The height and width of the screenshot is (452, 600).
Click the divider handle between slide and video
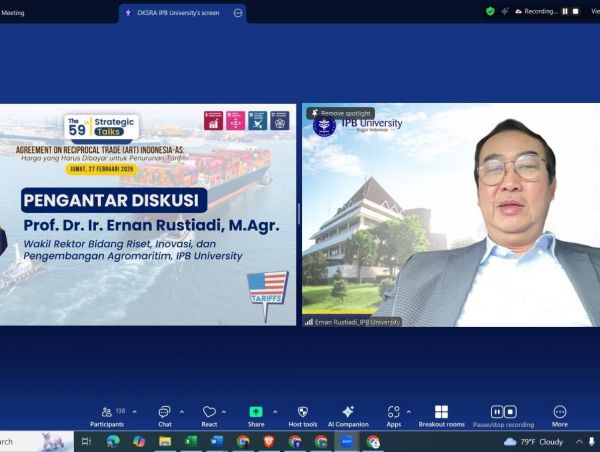[x=299, y=214]
